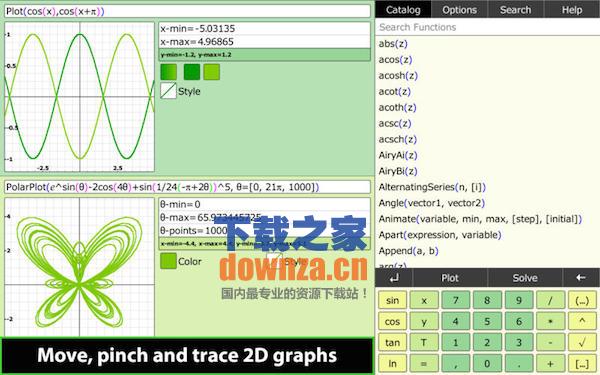Select acot(z) in the function catalog
The height and width of the screenshot is (375, 600).
click(x=395, y=92)
